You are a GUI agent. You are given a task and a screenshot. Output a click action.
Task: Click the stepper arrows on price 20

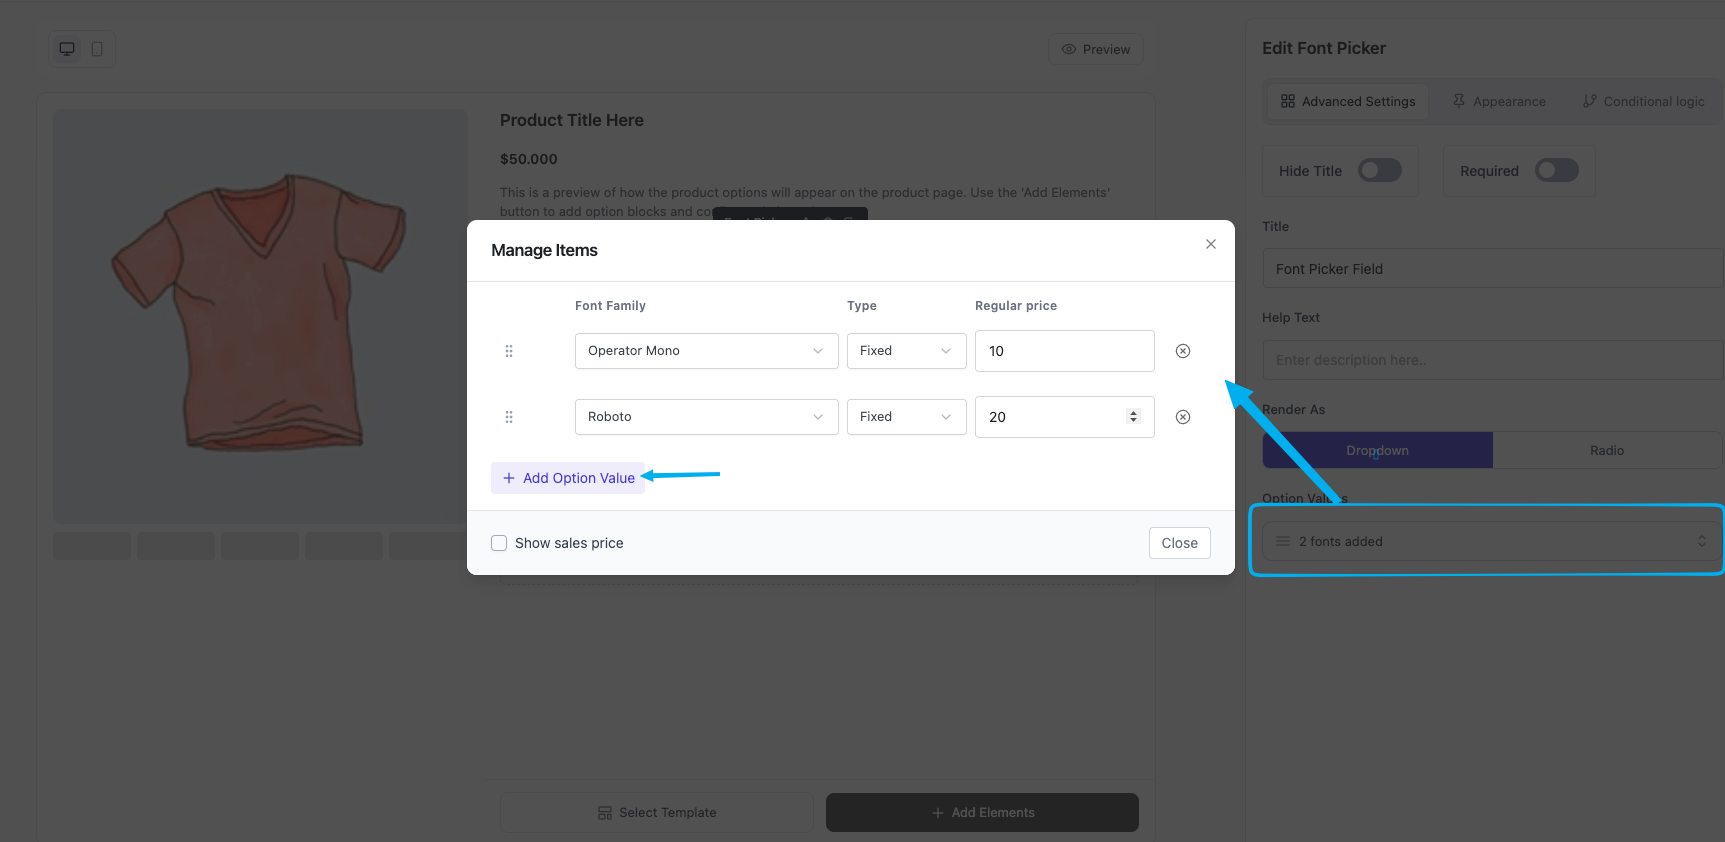coord(1133,417)
